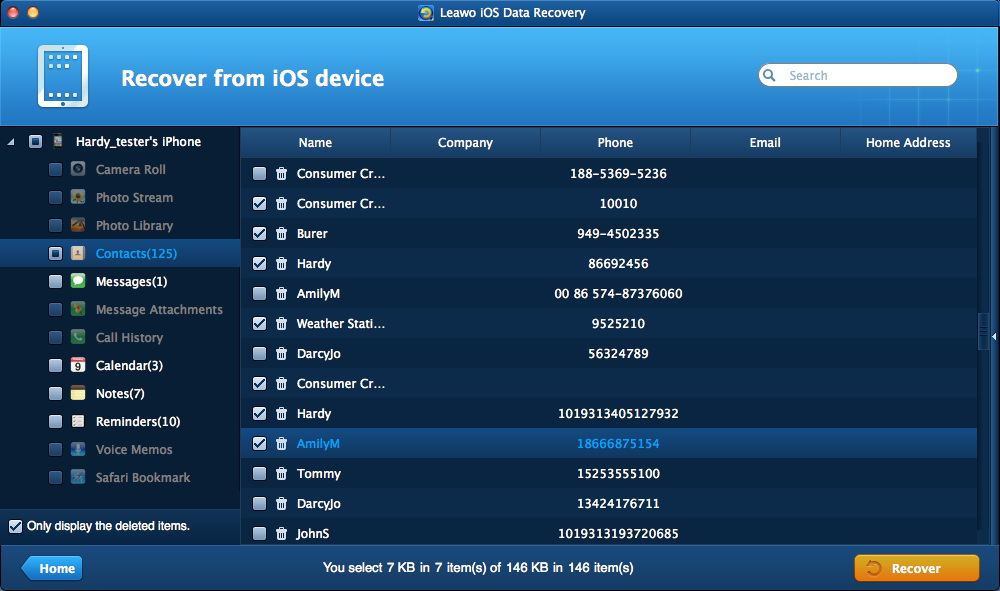1000x591 pixels.
Task: Click the Call History phone icon
Action: click(78, 338)
